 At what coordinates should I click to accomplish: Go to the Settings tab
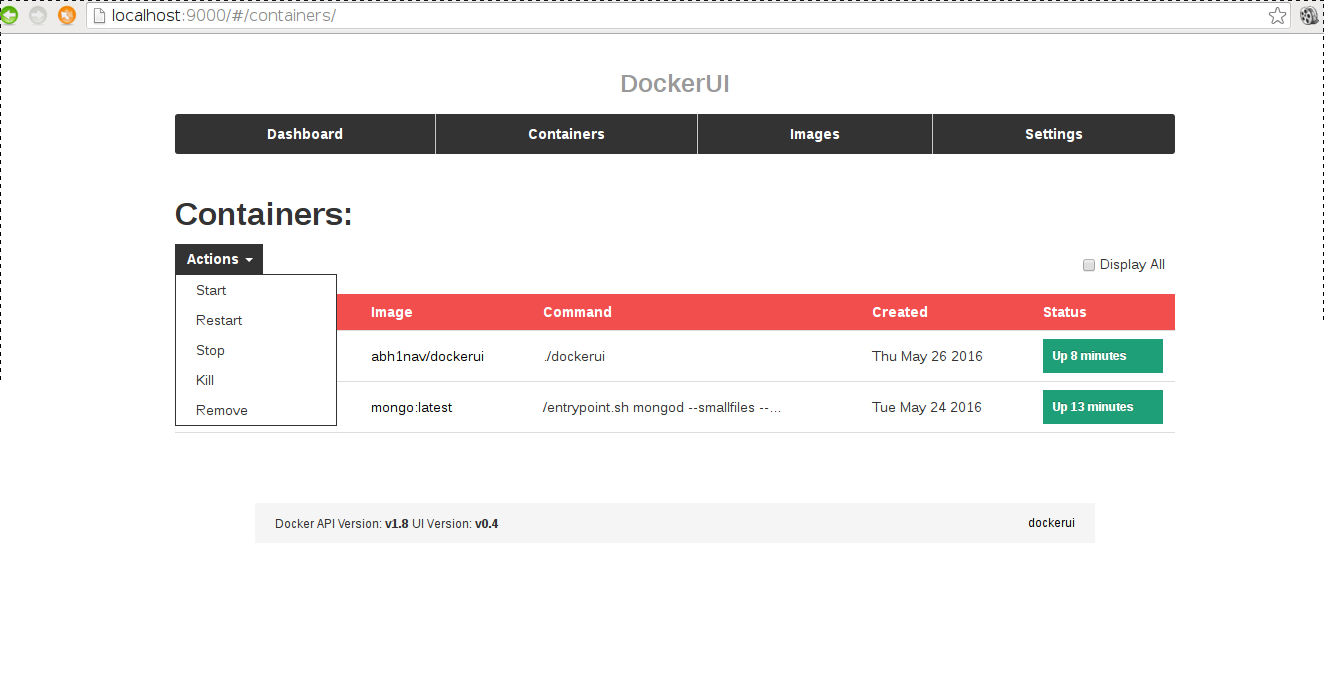pos(1053,134)
